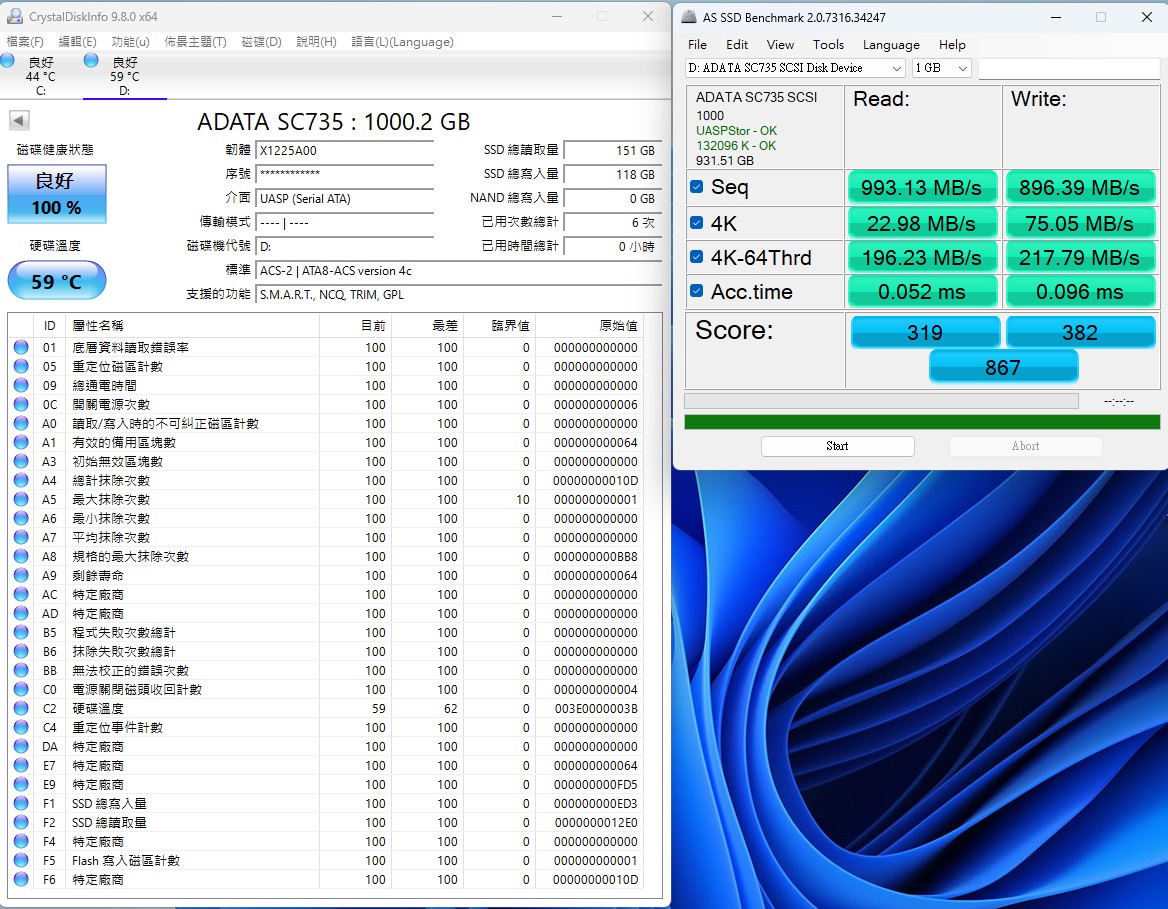1168x909 pixels.
Task: Open the Help menu in AS SSD Benchmark
Action: [x=952, y=45]
